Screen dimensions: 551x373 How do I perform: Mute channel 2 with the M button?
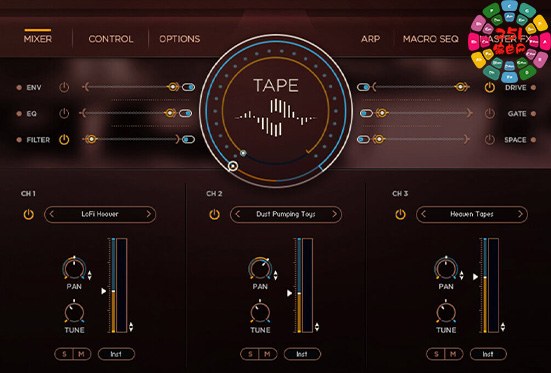(x=267, y=354)
